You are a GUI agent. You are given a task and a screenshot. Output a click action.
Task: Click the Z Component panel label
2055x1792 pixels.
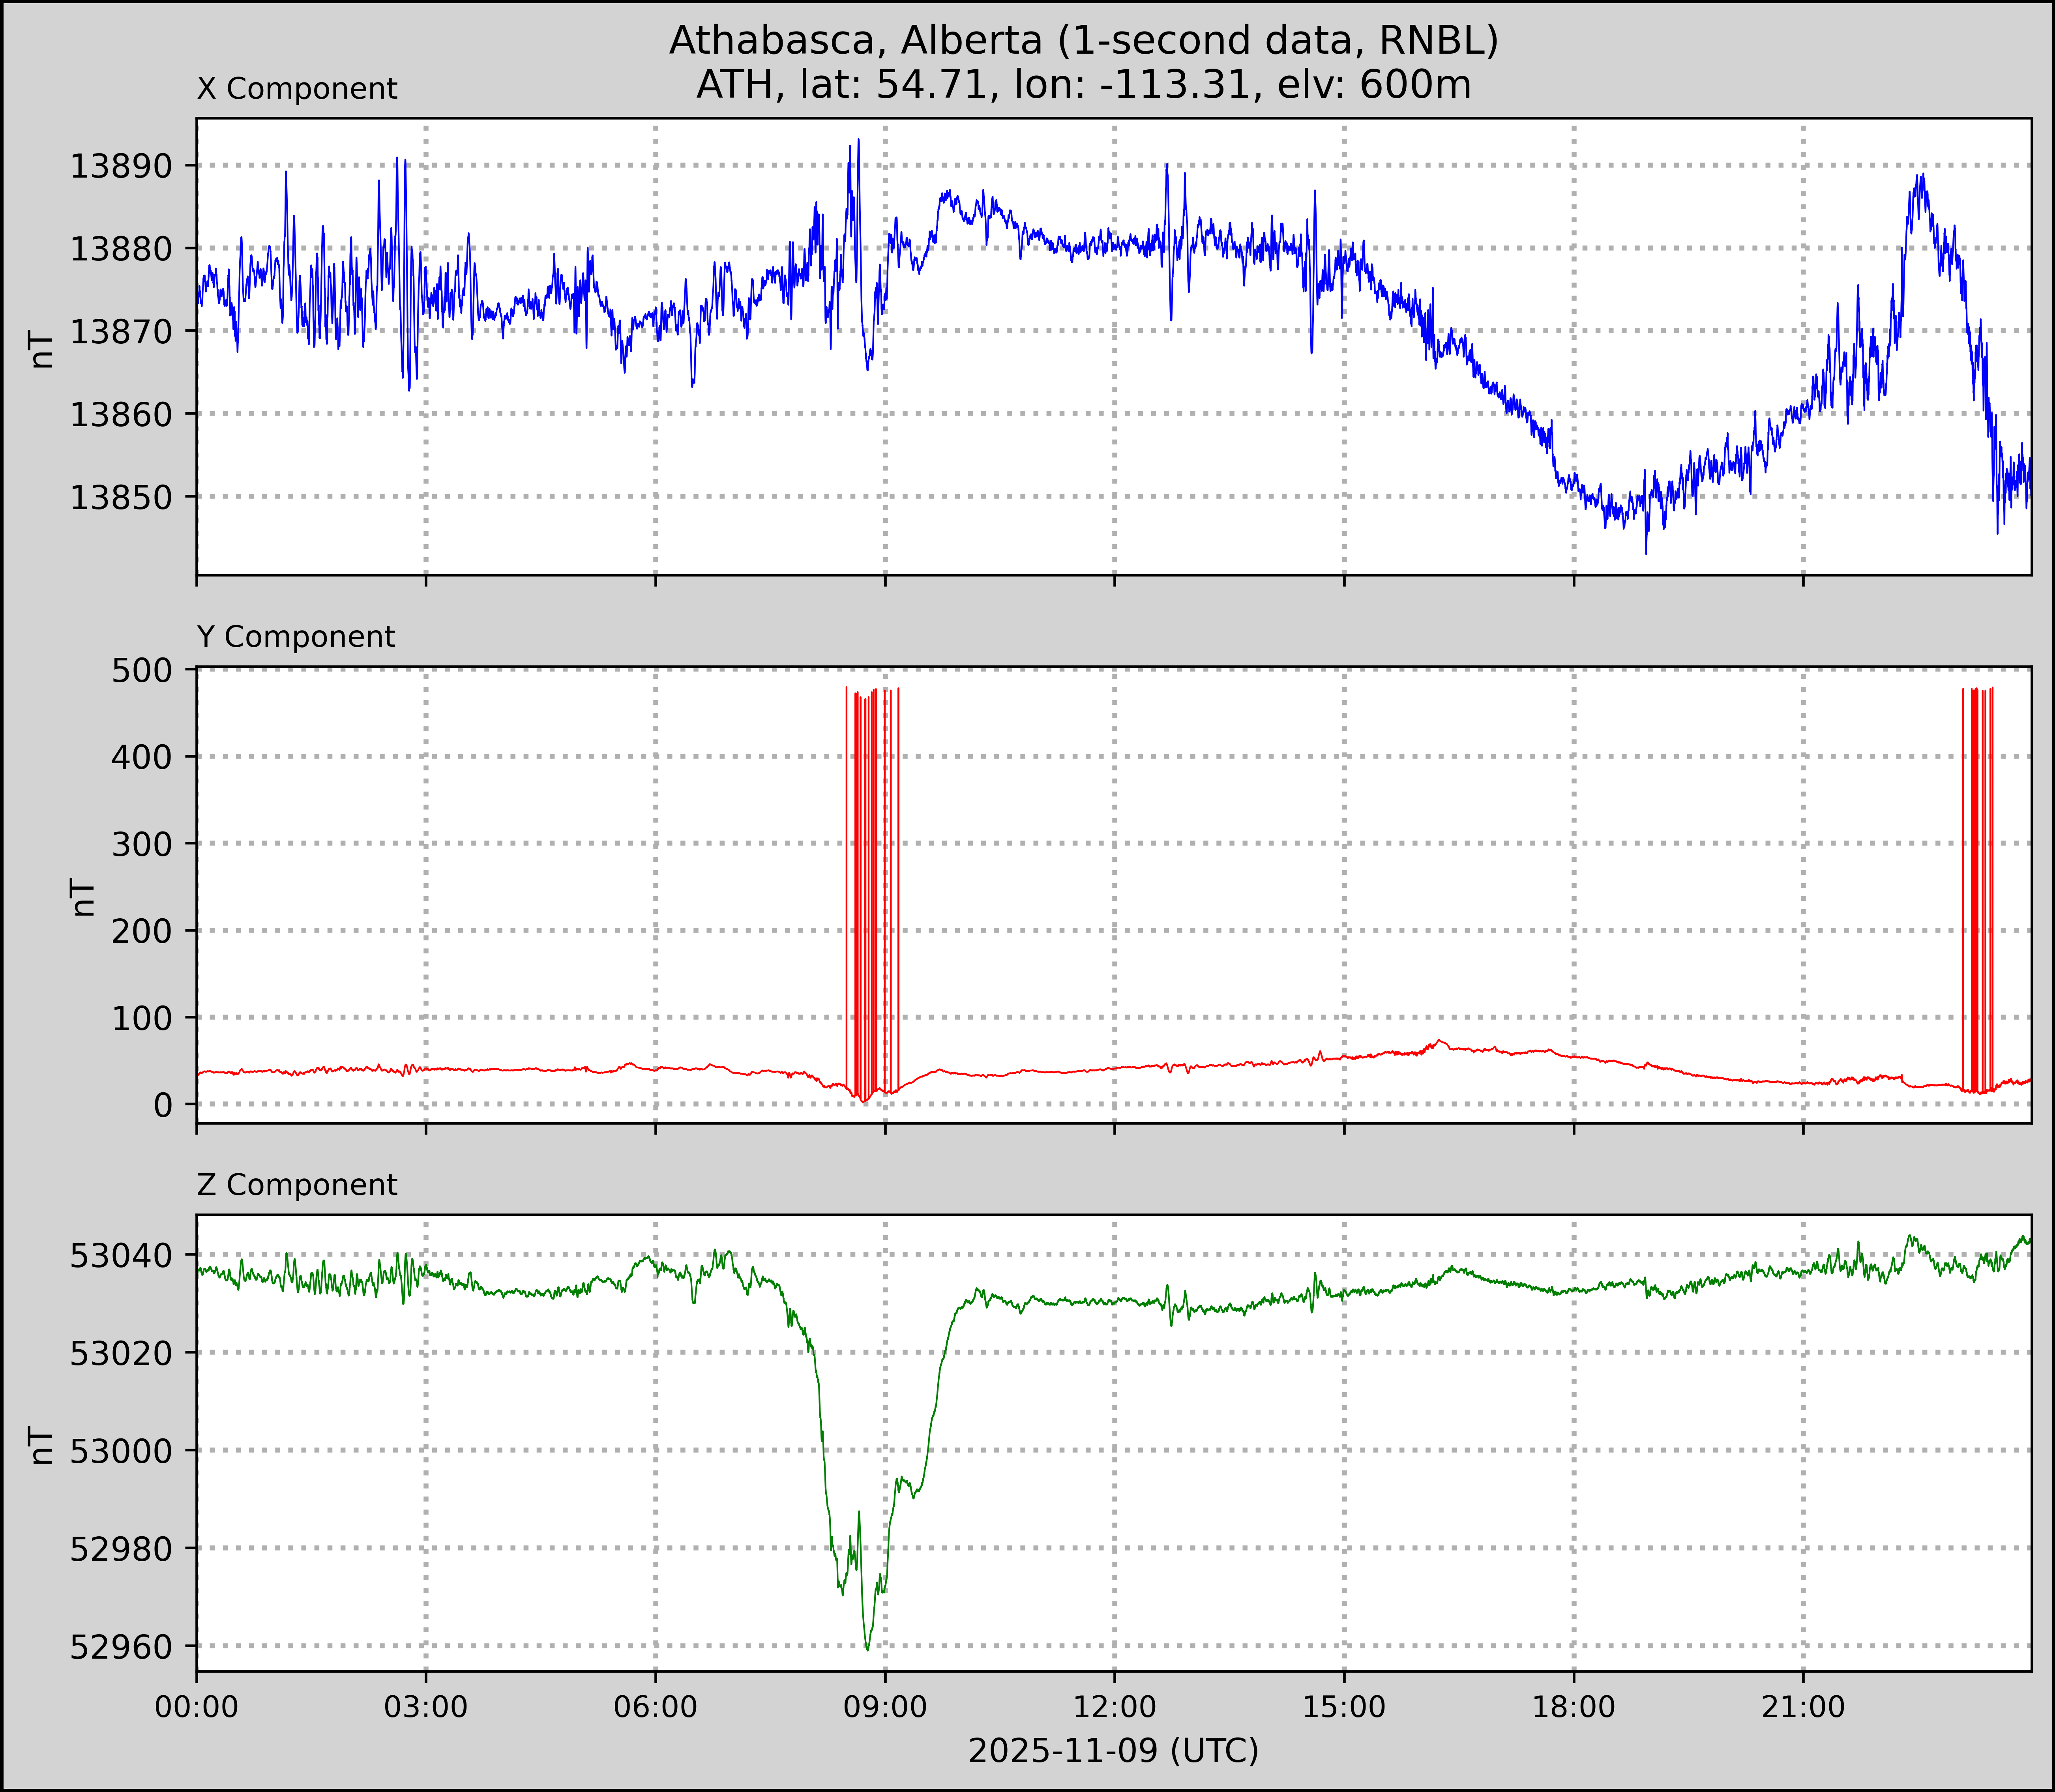(x=297, y=1185)
